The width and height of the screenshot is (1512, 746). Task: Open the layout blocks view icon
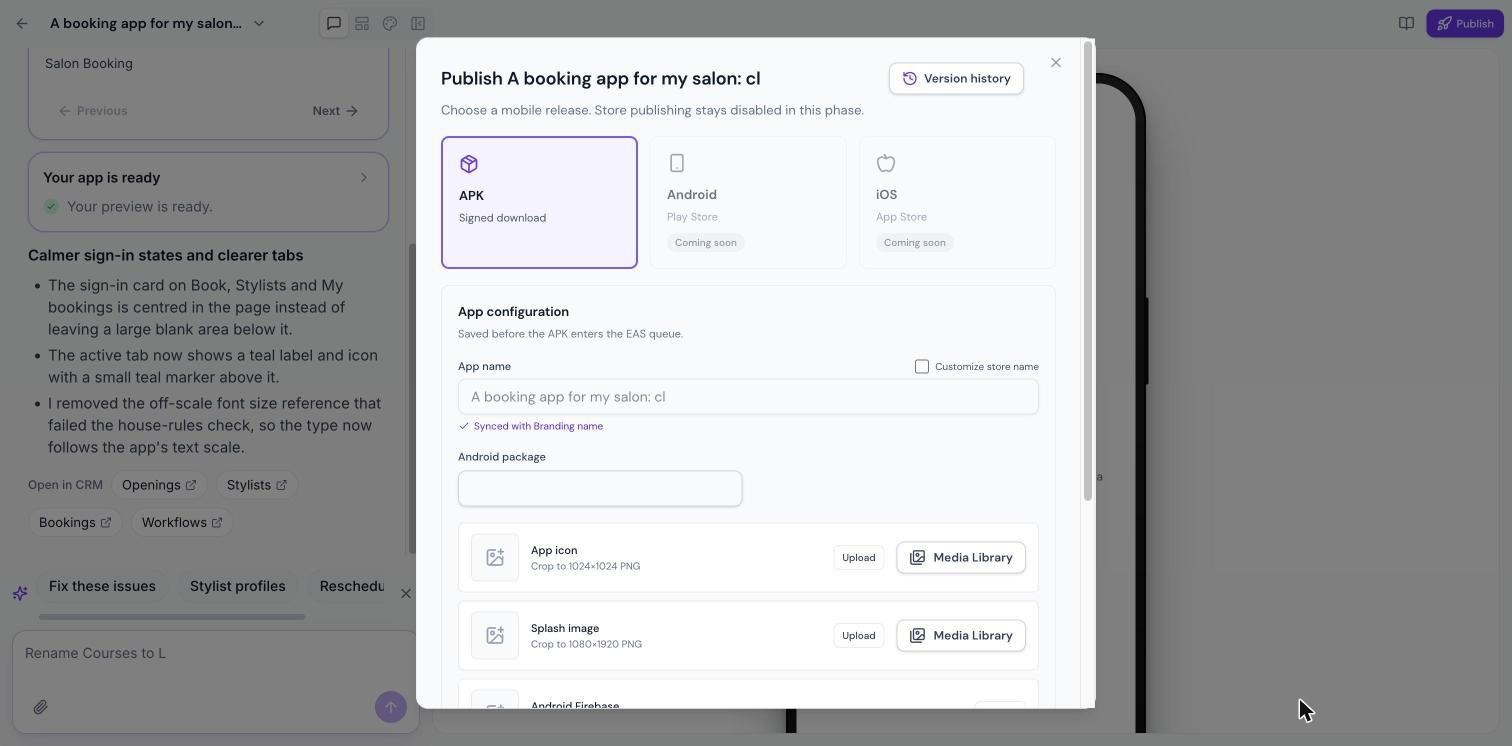pos(362,23)
